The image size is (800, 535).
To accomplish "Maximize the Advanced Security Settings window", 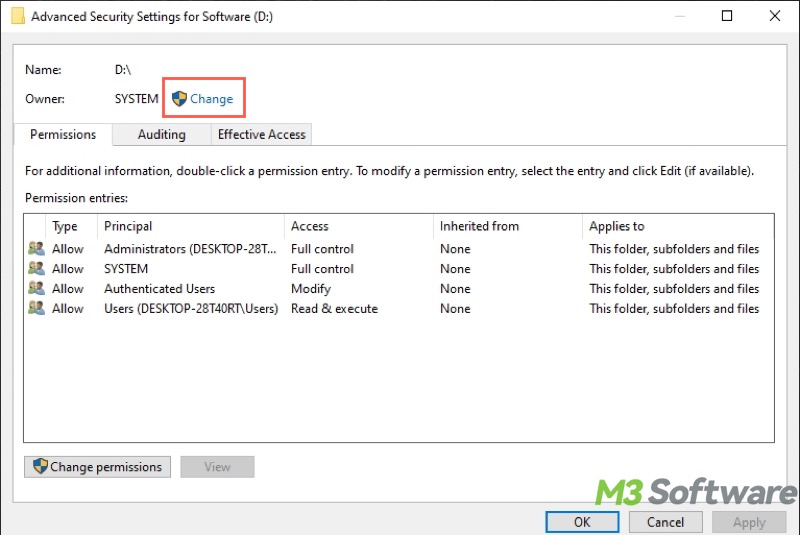I will 727,16.
